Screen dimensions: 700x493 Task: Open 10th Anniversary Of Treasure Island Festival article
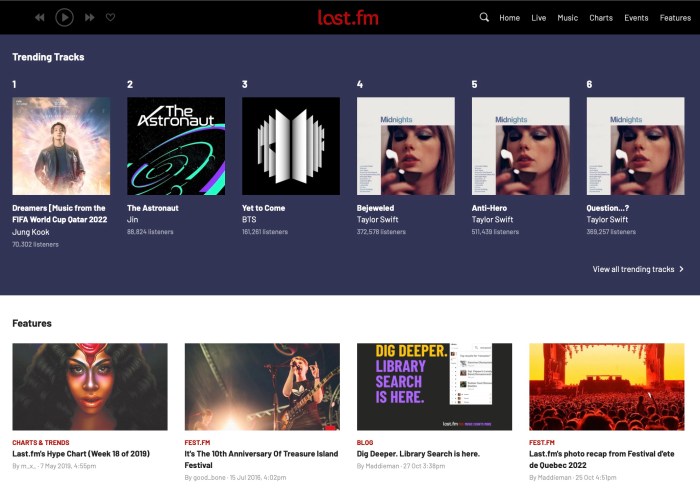pos(261,460)
